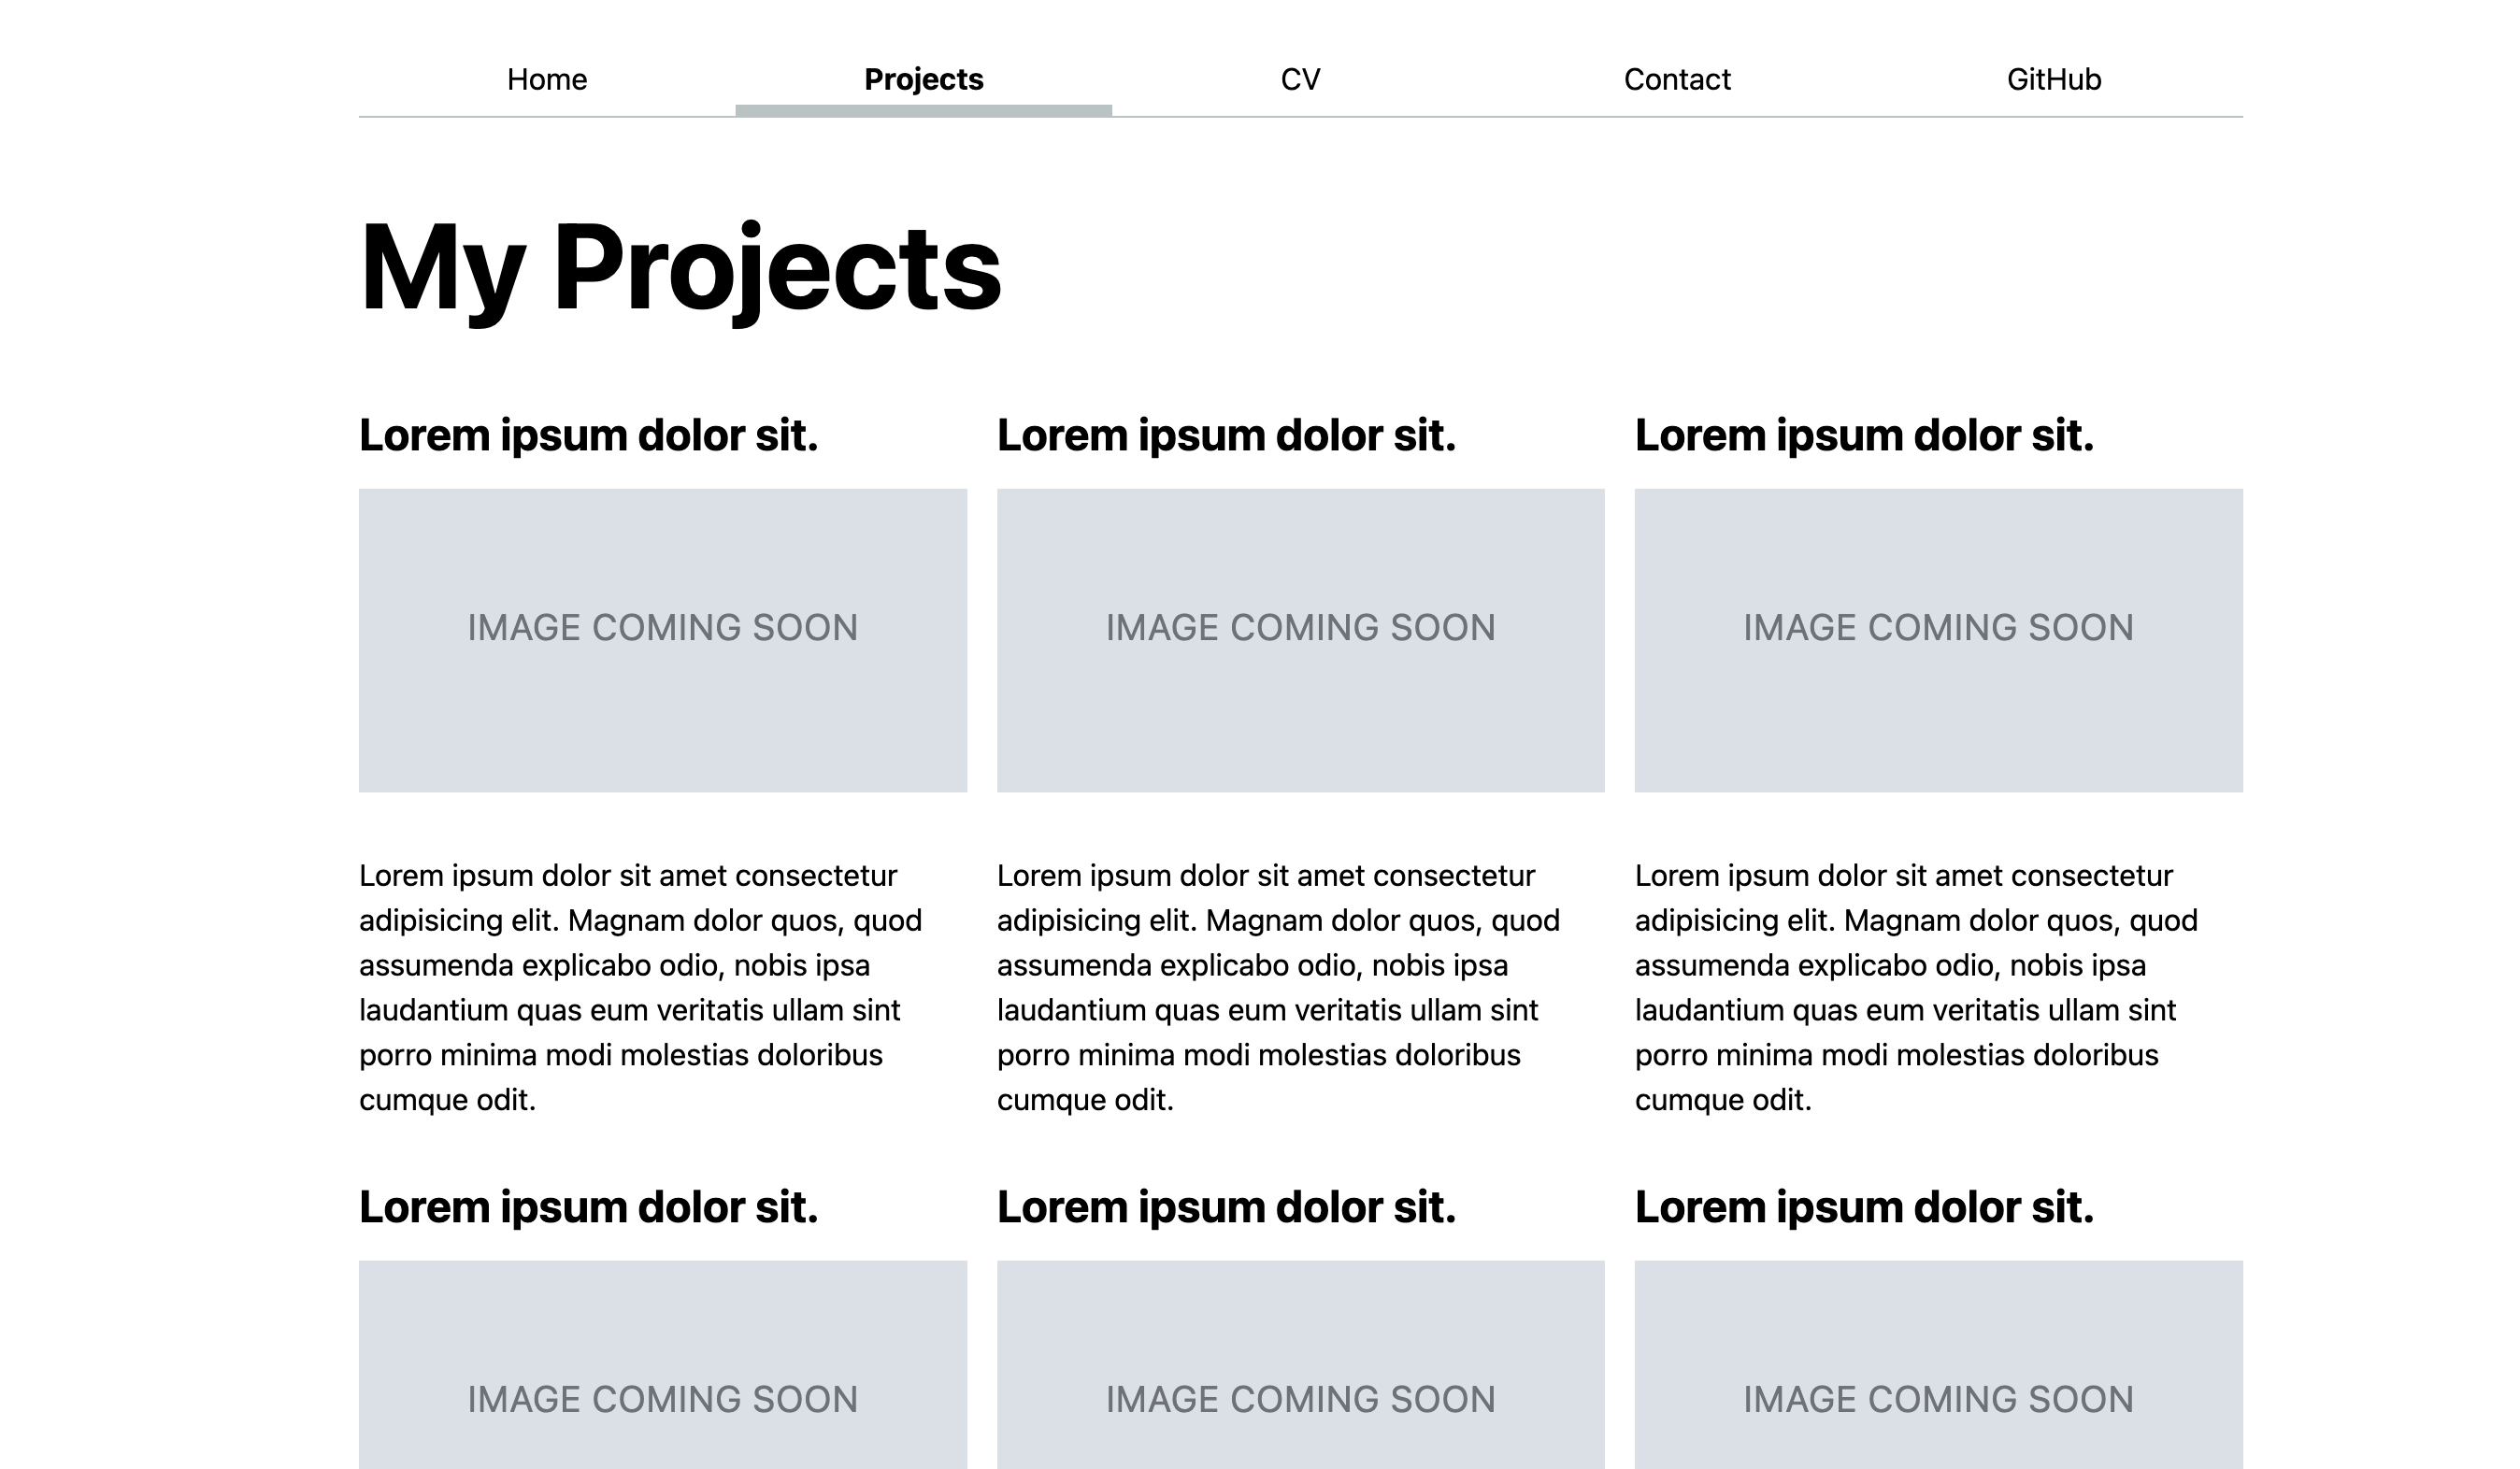Click middle project's image placeholder, top row

(x=1300, y=640)
